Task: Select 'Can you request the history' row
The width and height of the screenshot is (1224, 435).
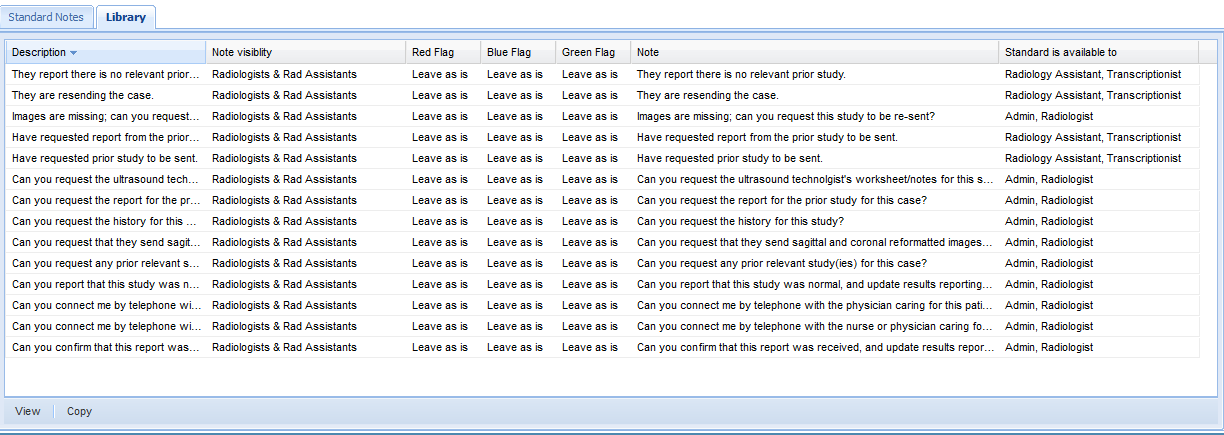Action: (104, 221)
